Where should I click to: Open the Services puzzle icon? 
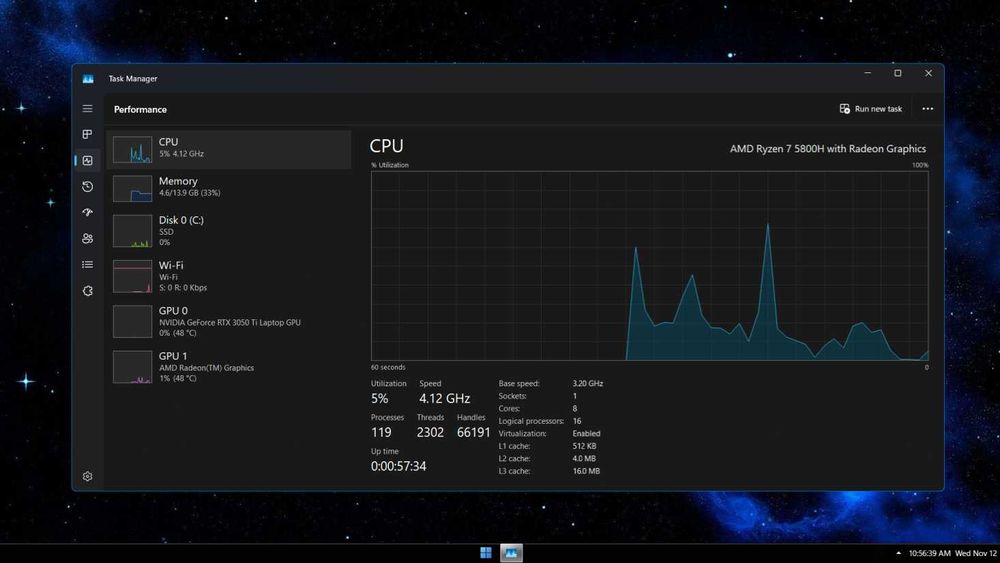pos(87,291)
